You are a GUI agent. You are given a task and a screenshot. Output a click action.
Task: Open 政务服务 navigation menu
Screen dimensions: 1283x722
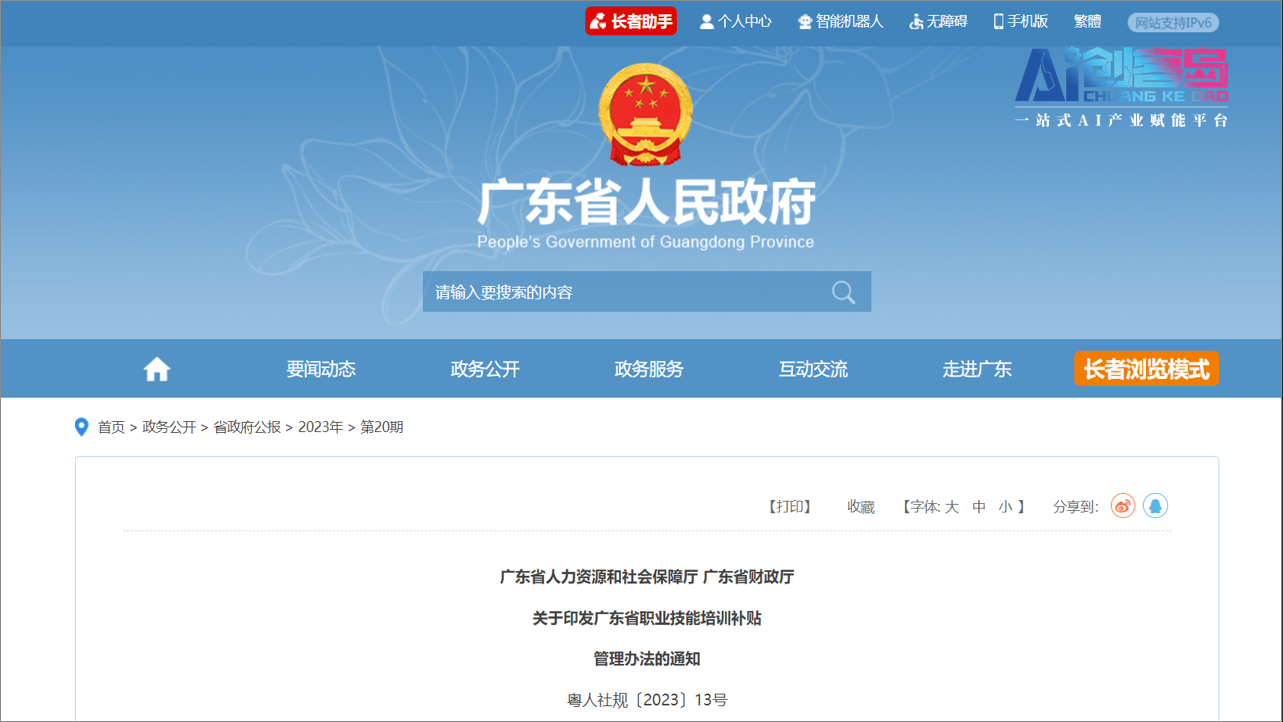pyautogui.click(x=649, y=369)
